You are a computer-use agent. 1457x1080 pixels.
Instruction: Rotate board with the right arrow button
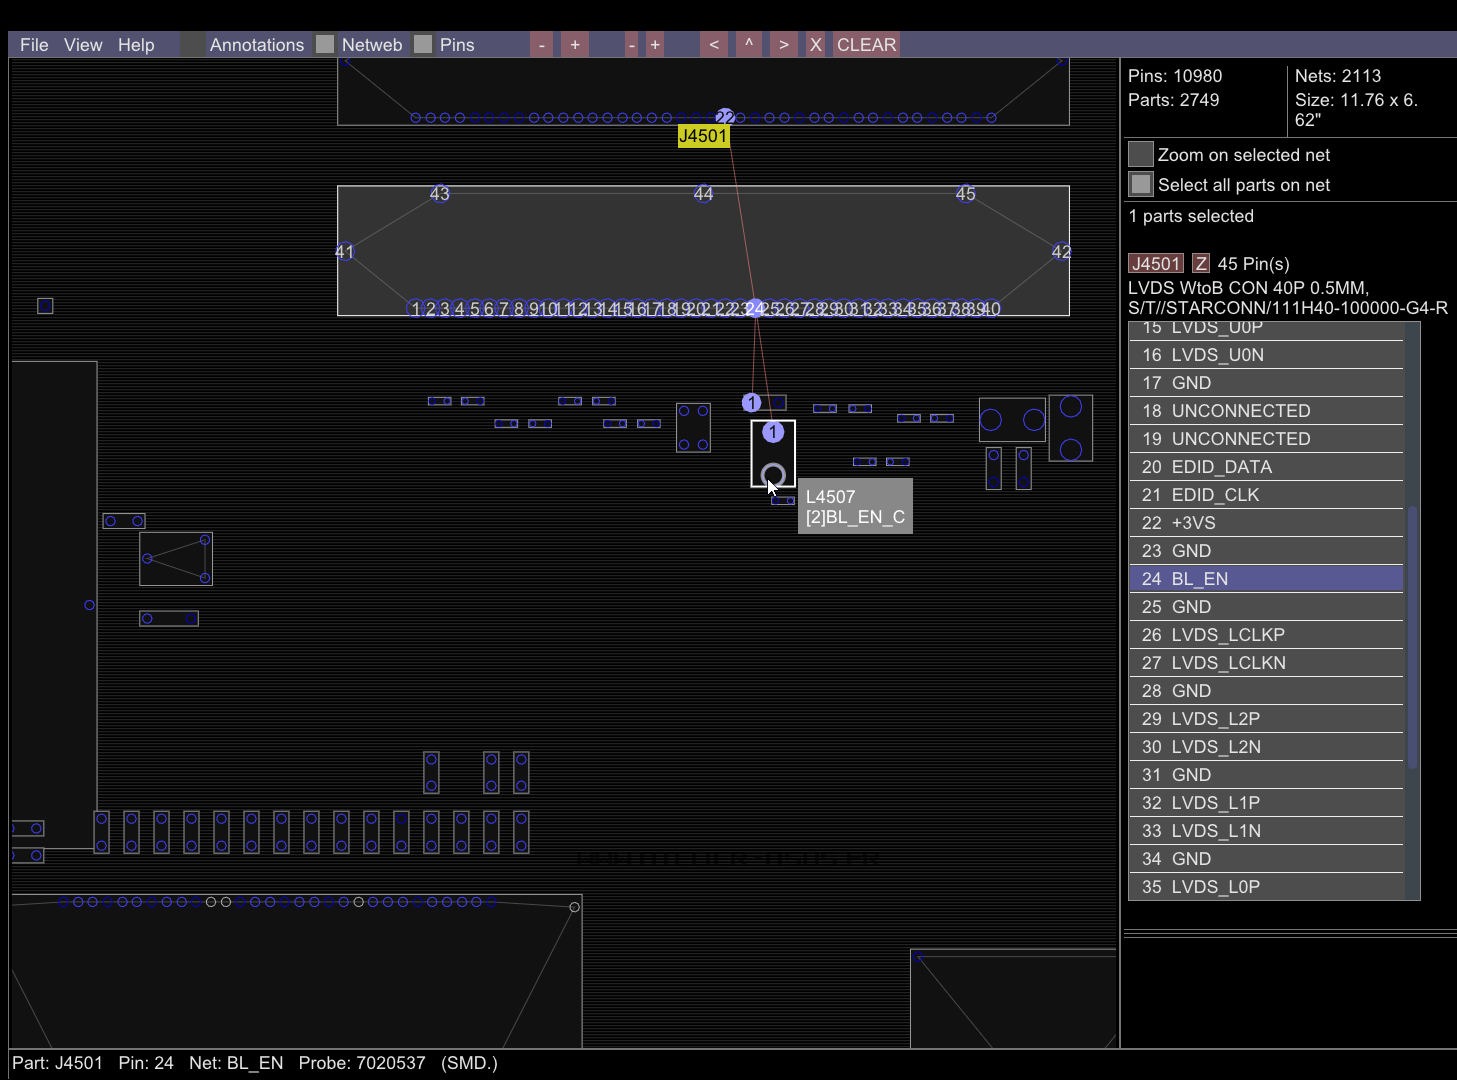783,45
